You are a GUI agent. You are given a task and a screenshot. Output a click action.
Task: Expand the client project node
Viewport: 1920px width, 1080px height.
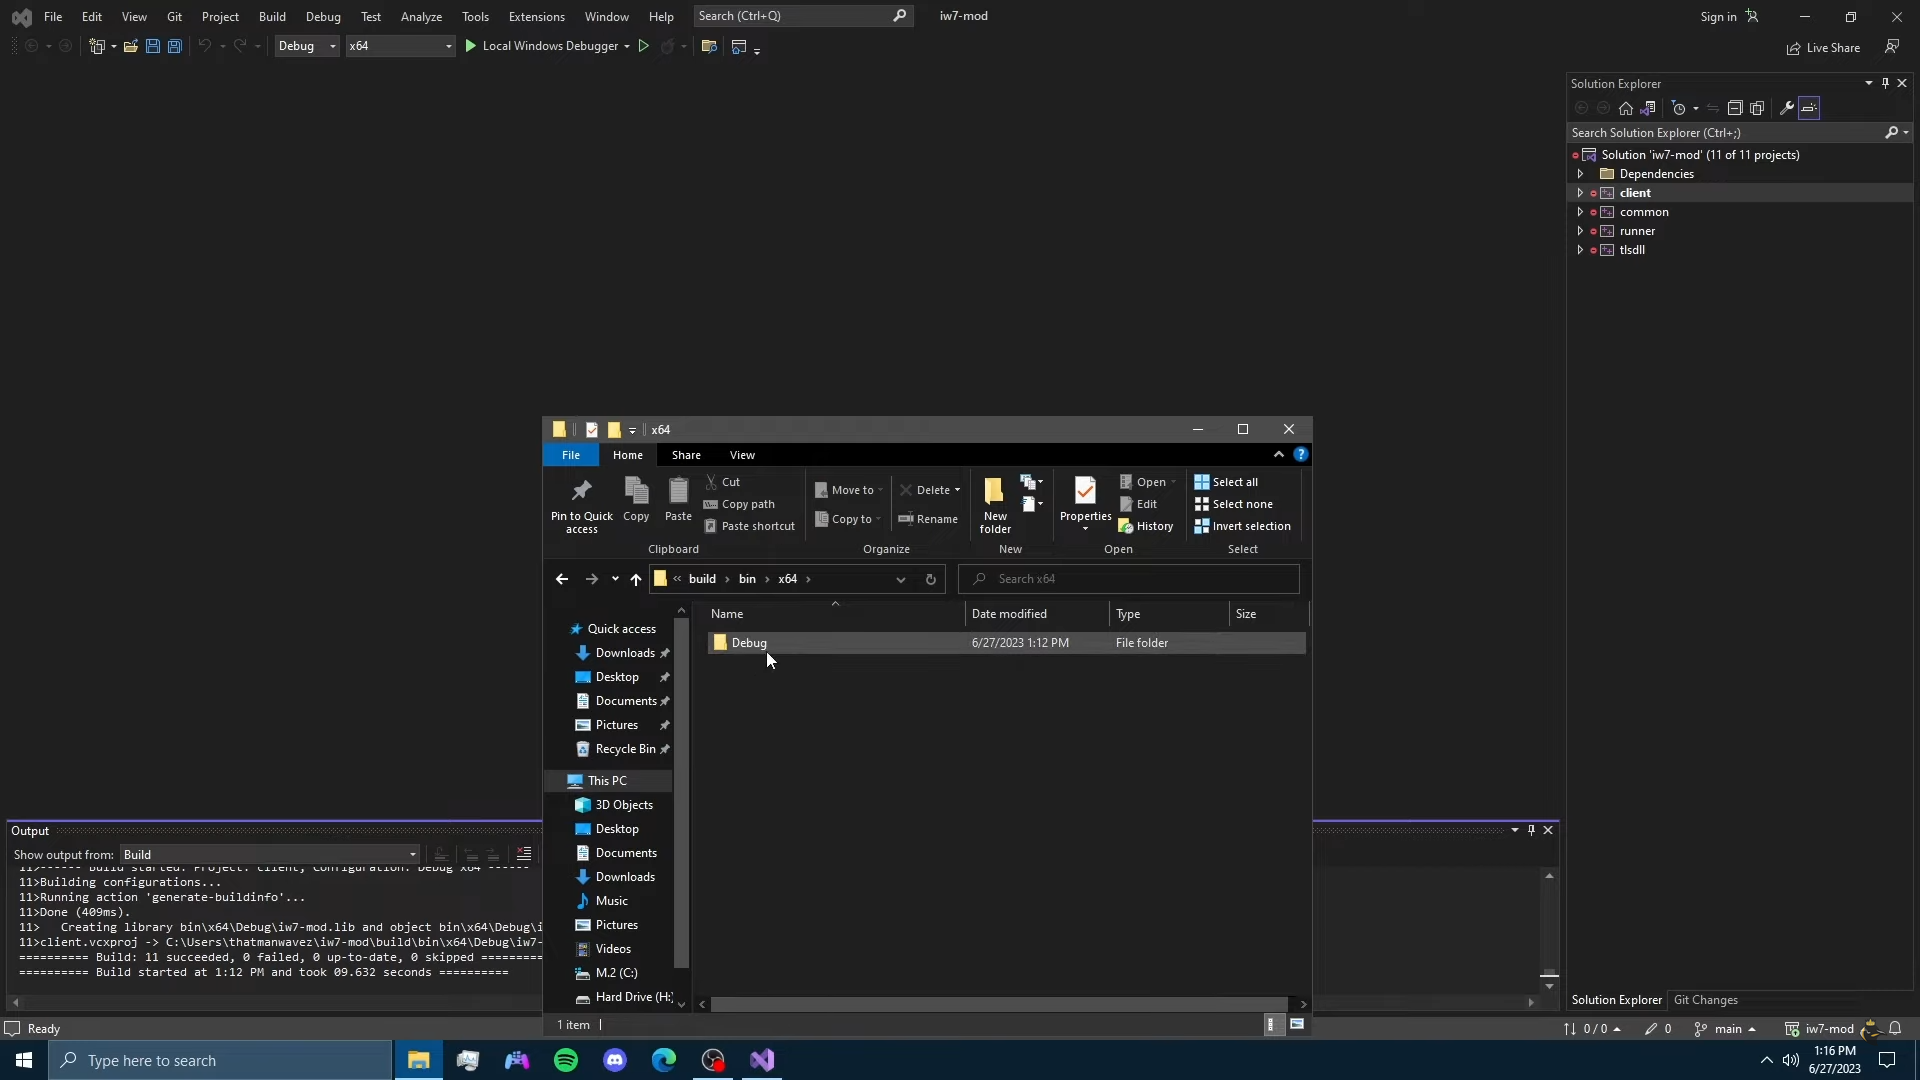coord(1580,193)
